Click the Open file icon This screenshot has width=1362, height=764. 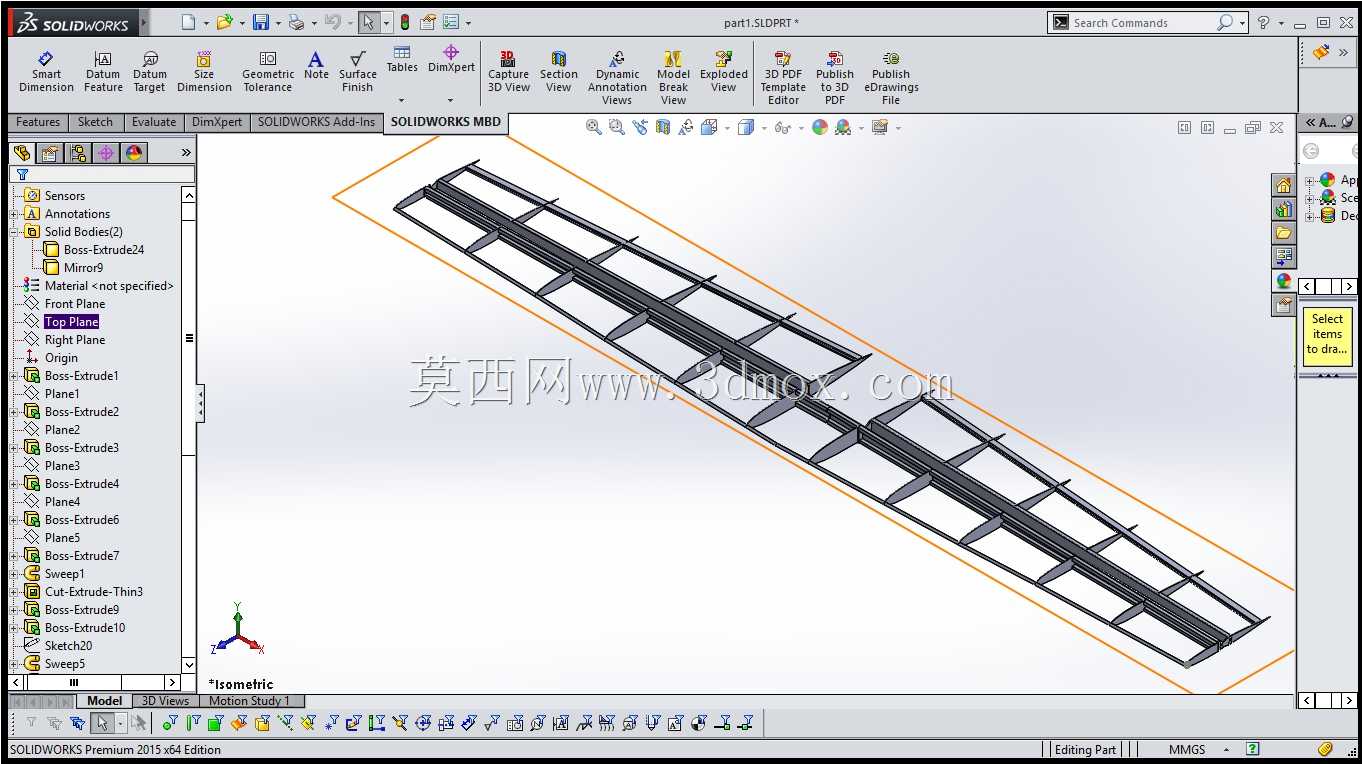[x=224, y=22]
